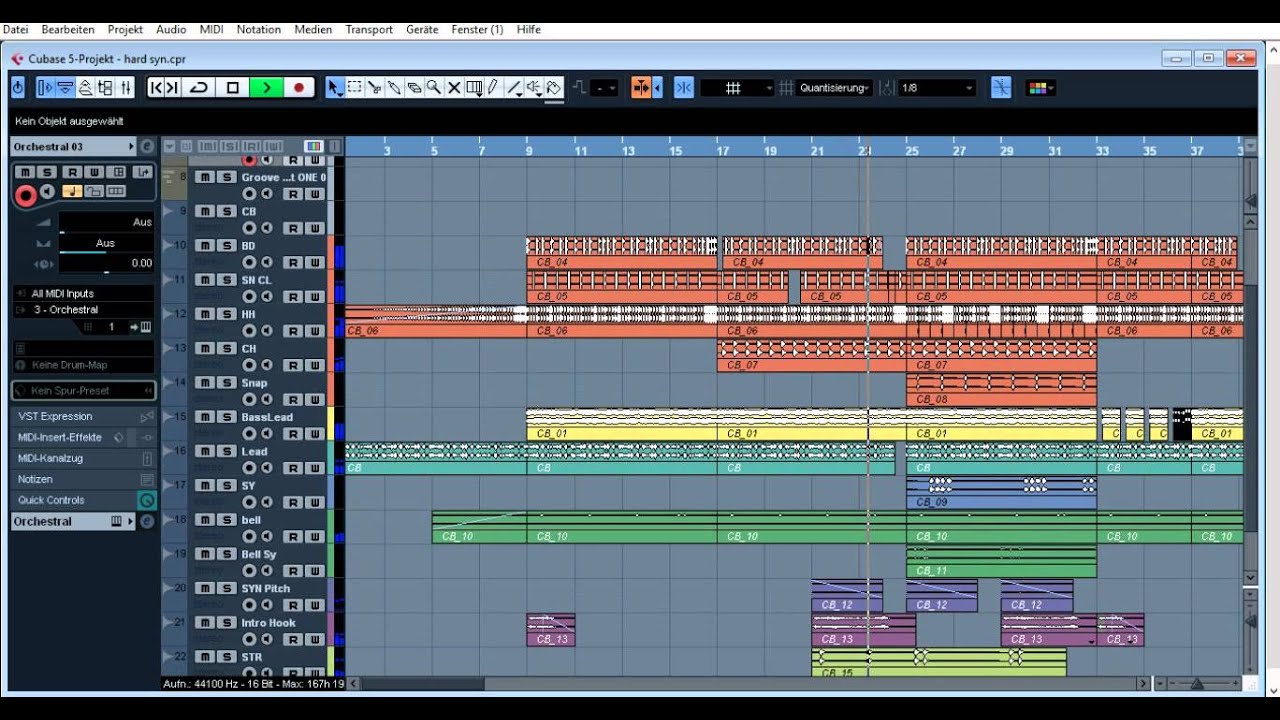Select the Play speaker tool
Viewport: 1280px width, 720px height.
[535, 88]
